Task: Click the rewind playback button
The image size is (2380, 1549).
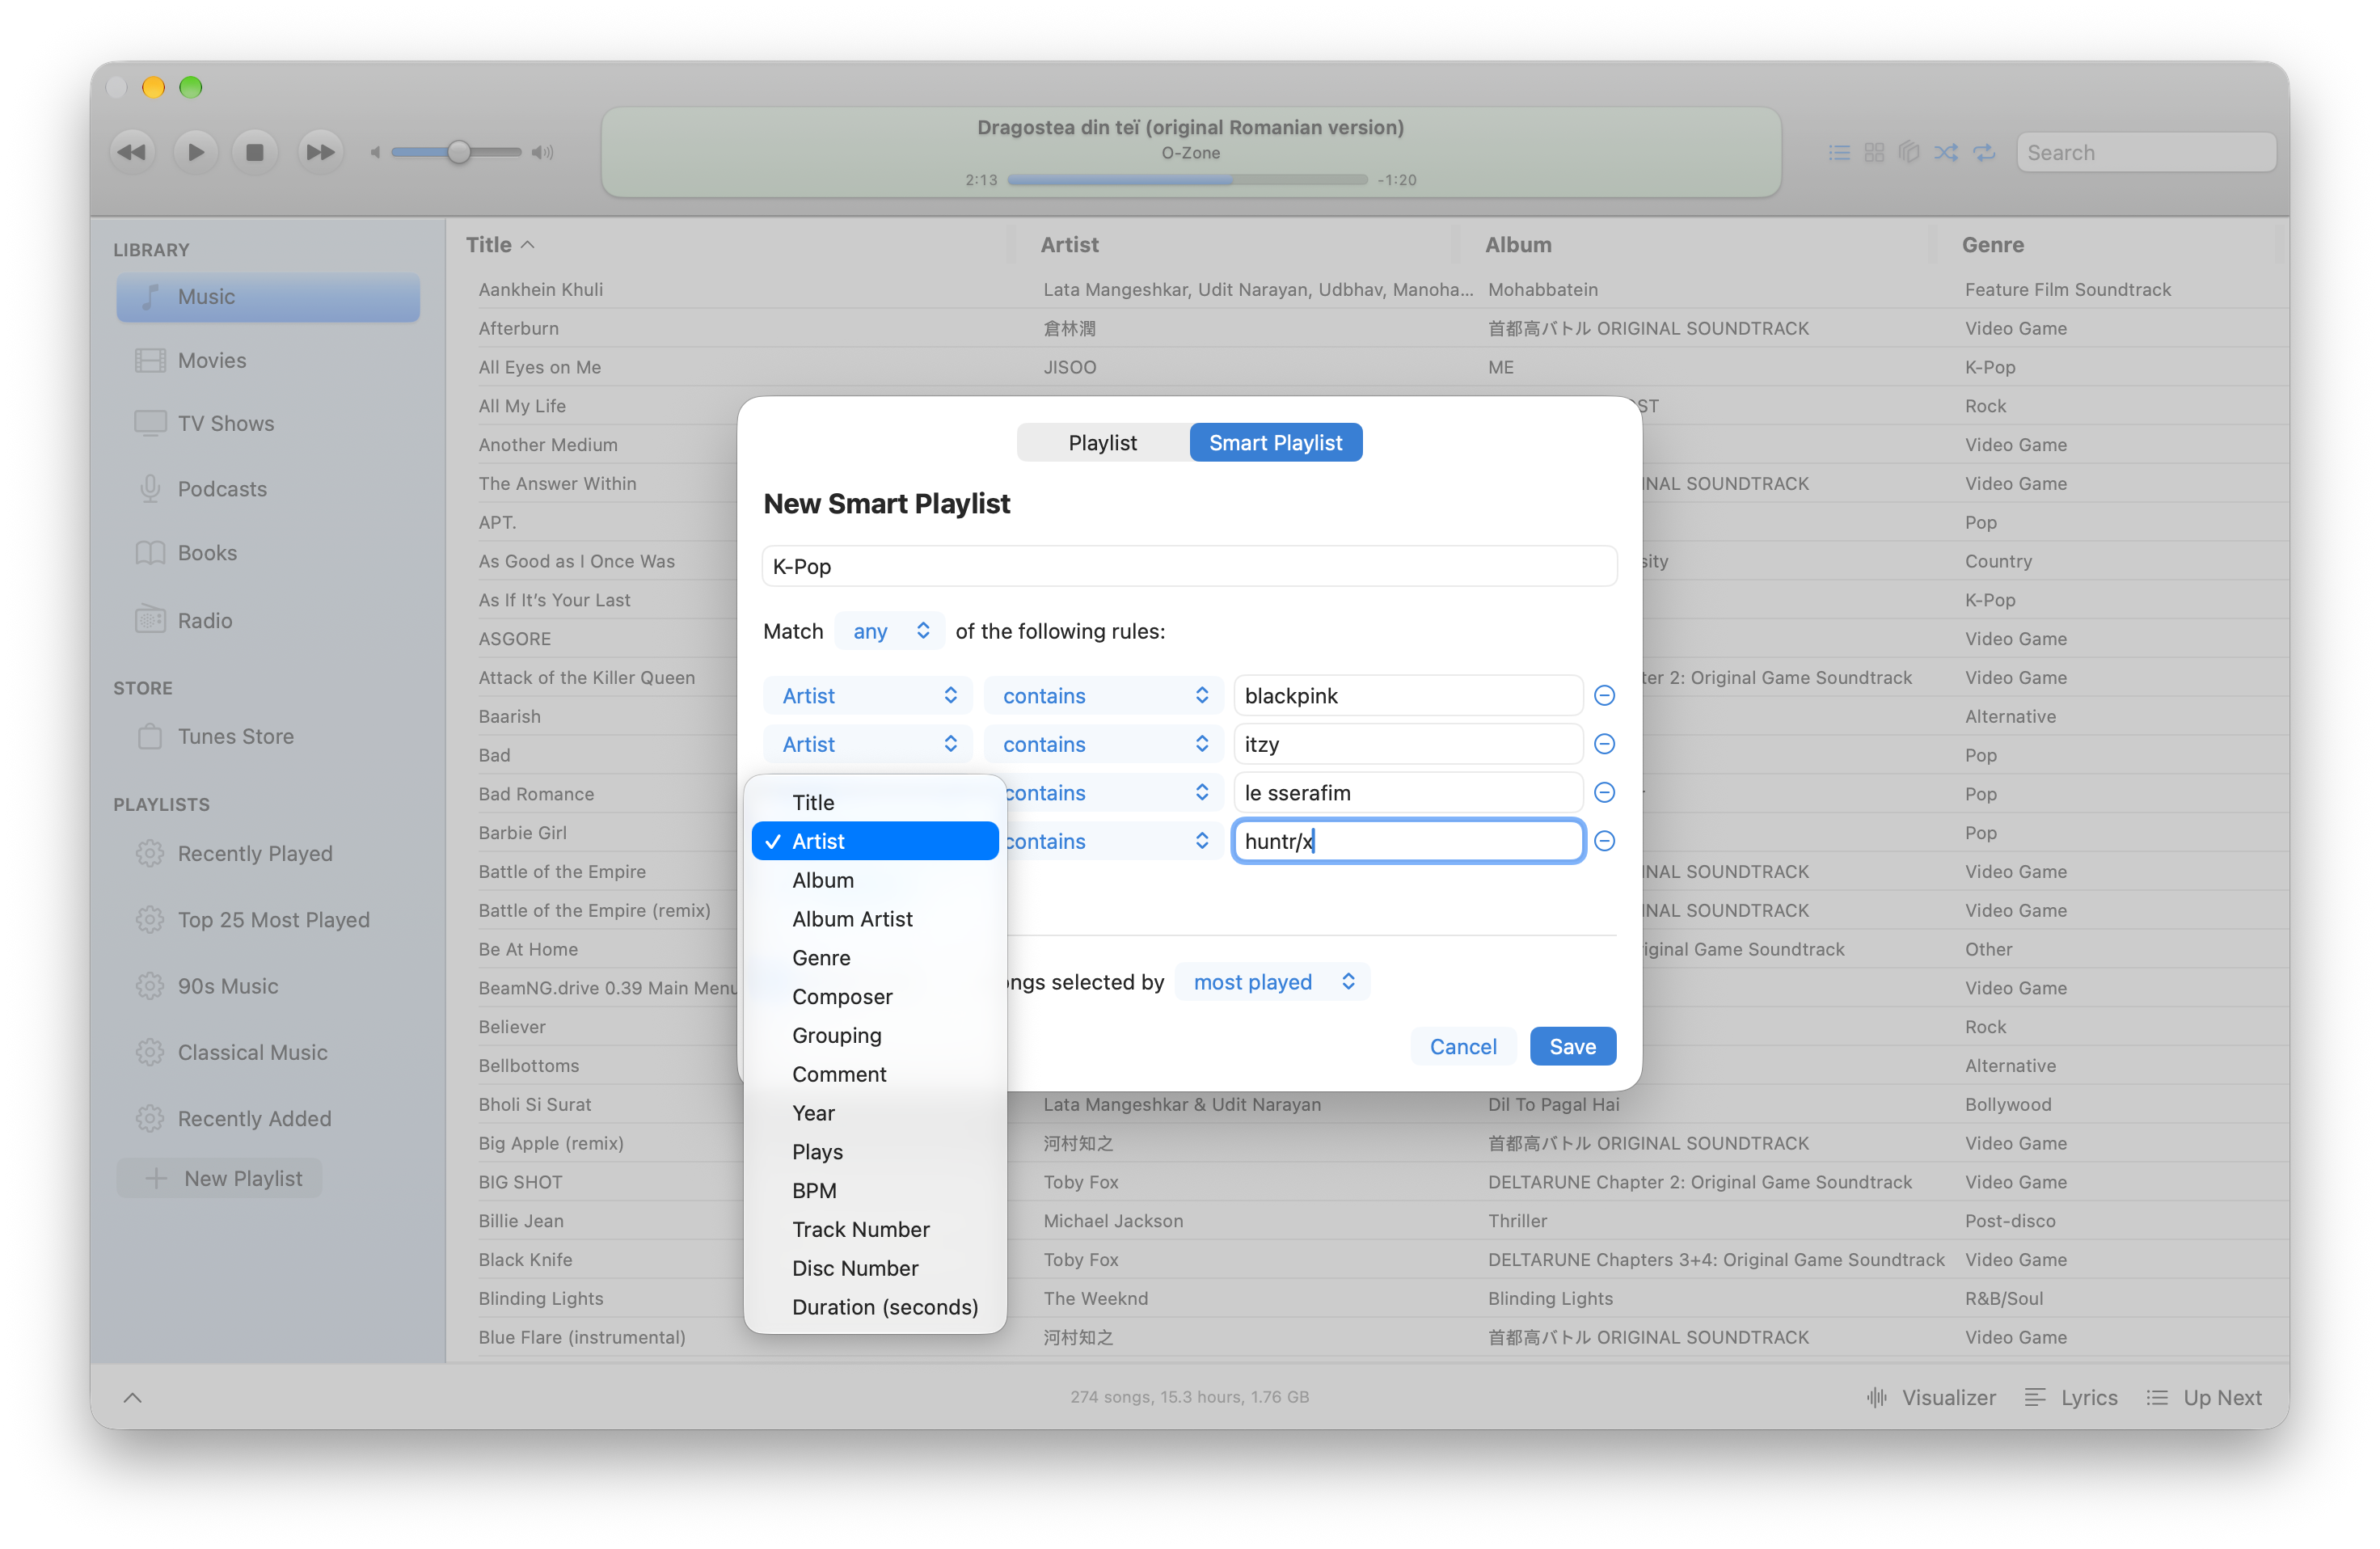Action: [132, 152]
